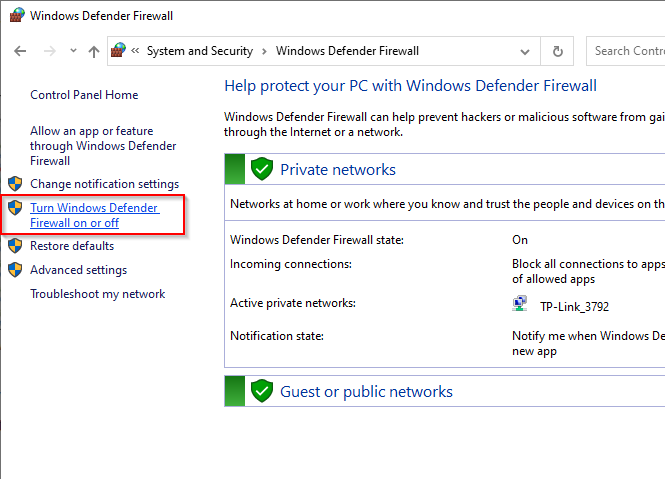Click the green shield icon for Guest or public networks
Screen dimensions: 665x479
(x=262, y=391)
